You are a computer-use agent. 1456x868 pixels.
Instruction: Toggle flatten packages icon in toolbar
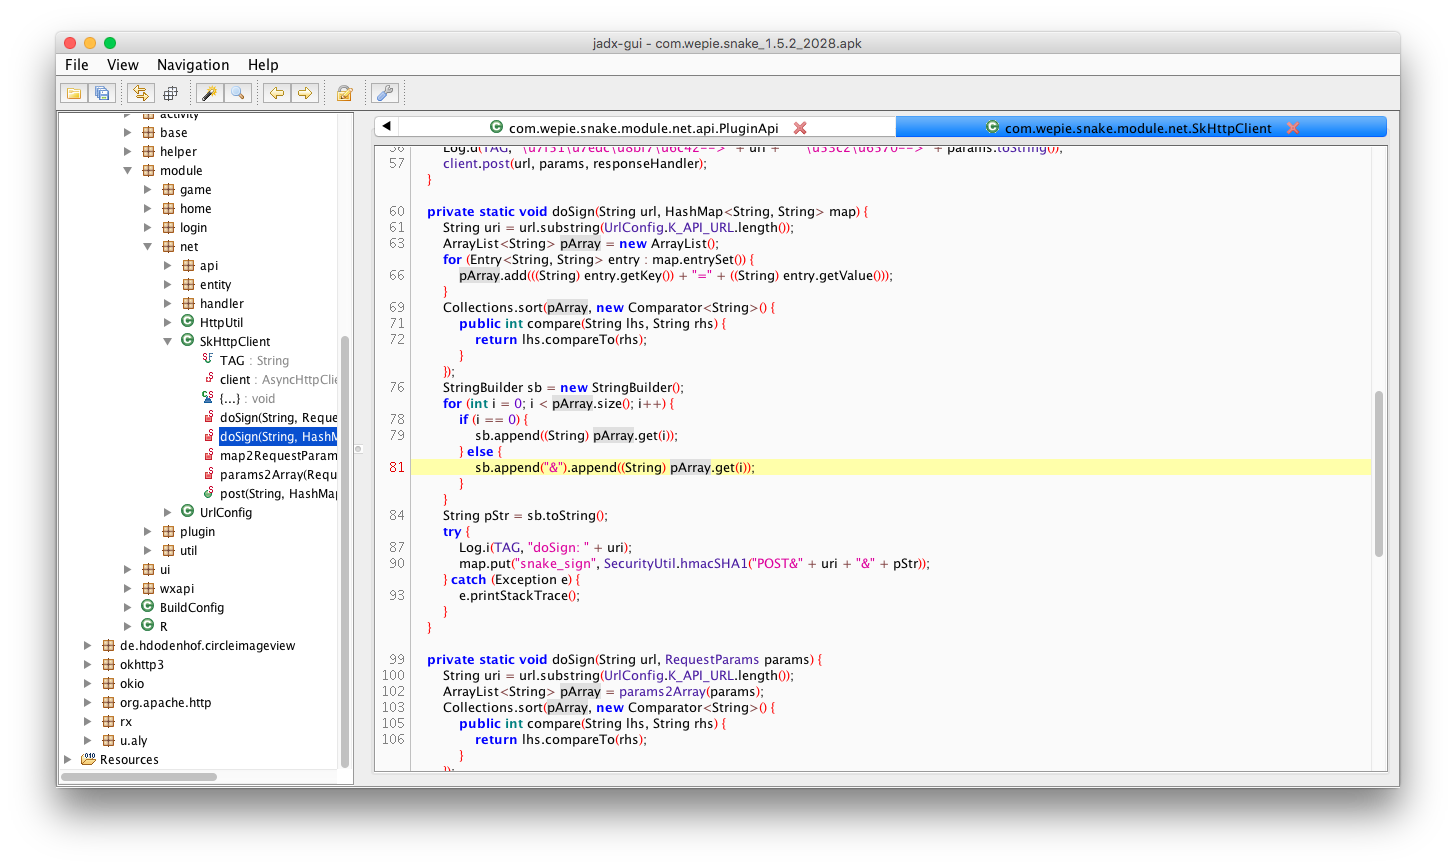point(170,93)
